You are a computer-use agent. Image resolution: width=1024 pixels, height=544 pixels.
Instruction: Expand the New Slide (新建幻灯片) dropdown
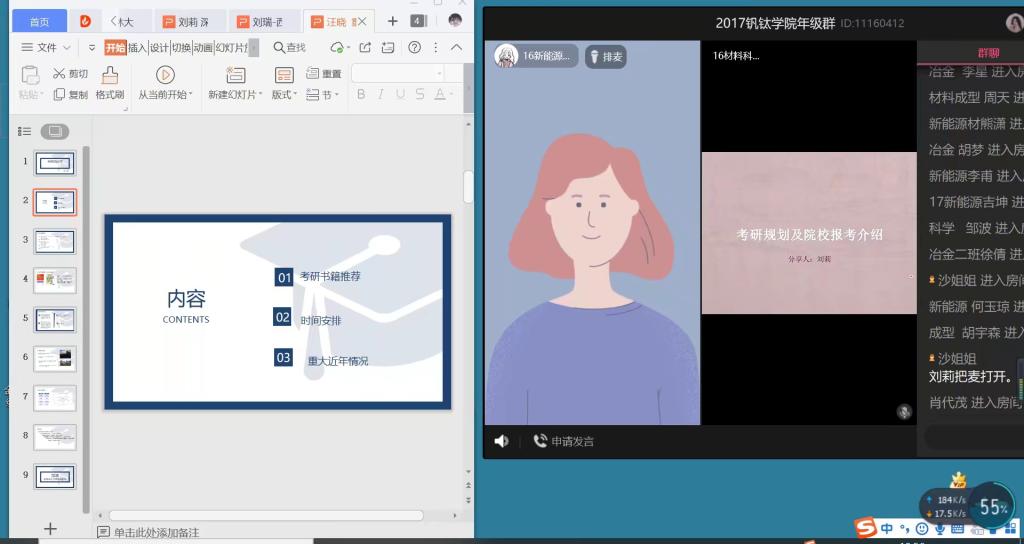click(235, 95)
